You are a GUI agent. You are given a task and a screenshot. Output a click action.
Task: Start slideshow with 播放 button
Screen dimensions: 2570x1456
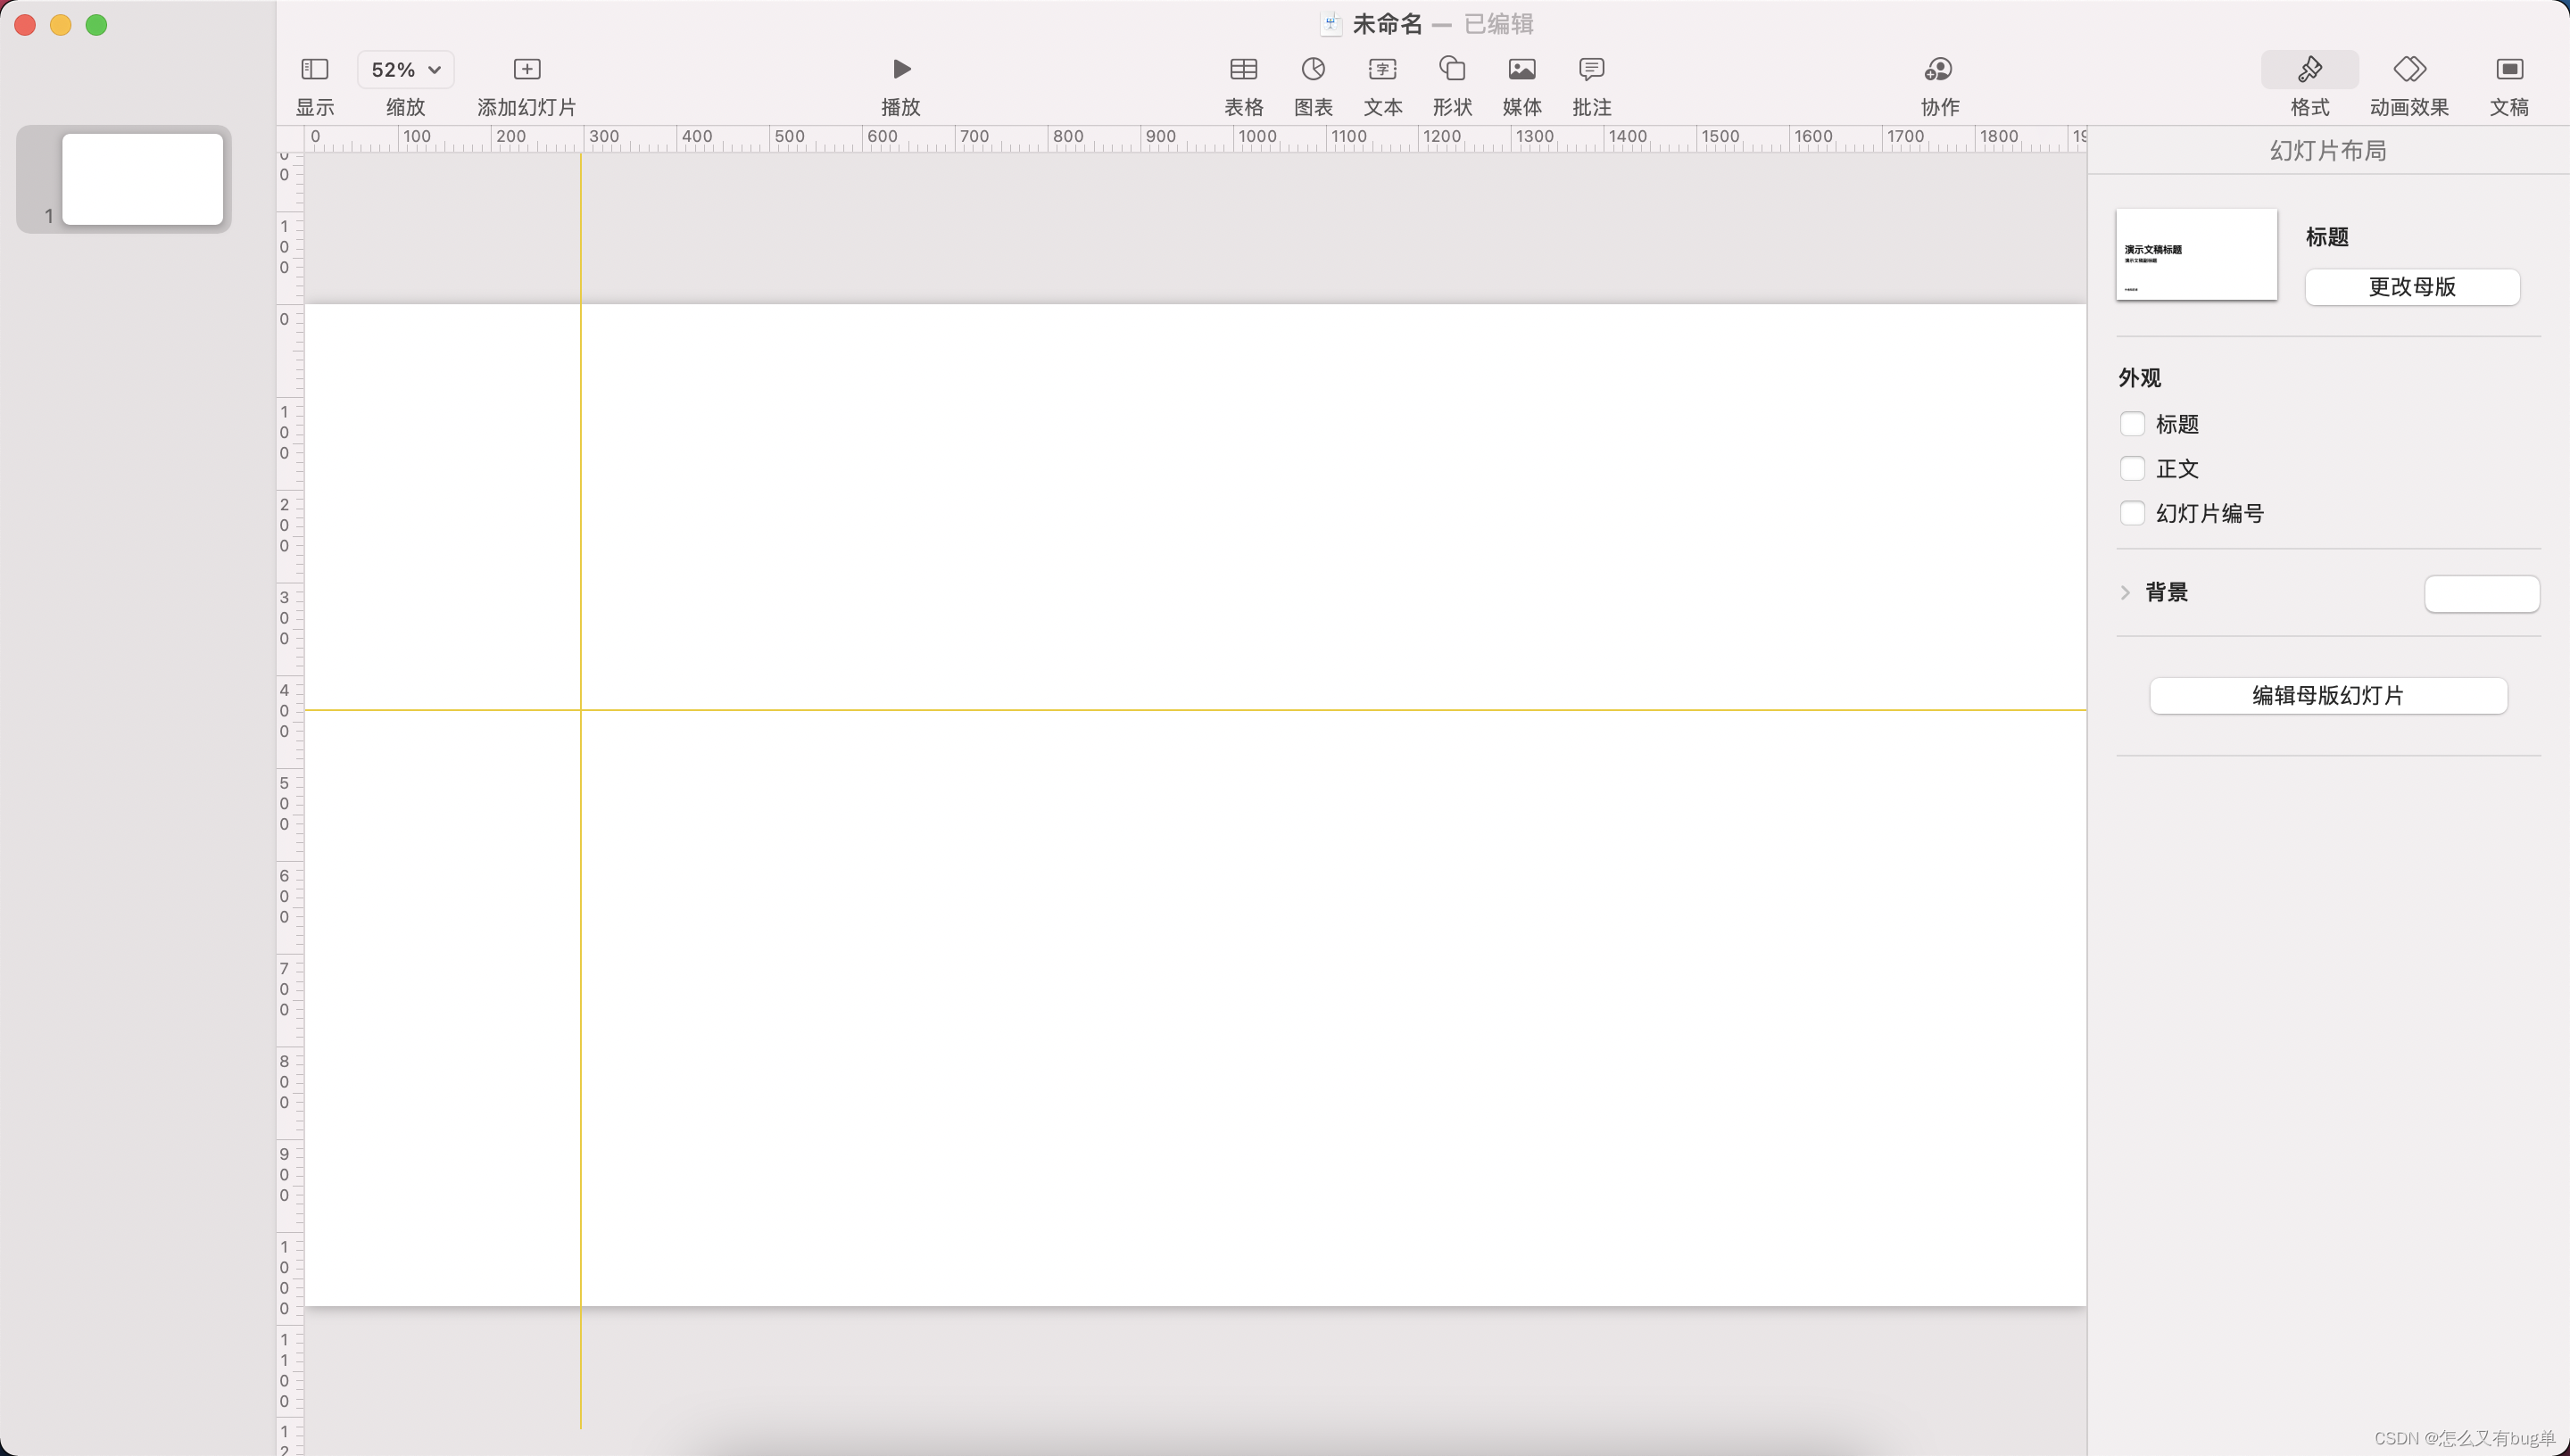pyautogui.click(x=900, y=69)
